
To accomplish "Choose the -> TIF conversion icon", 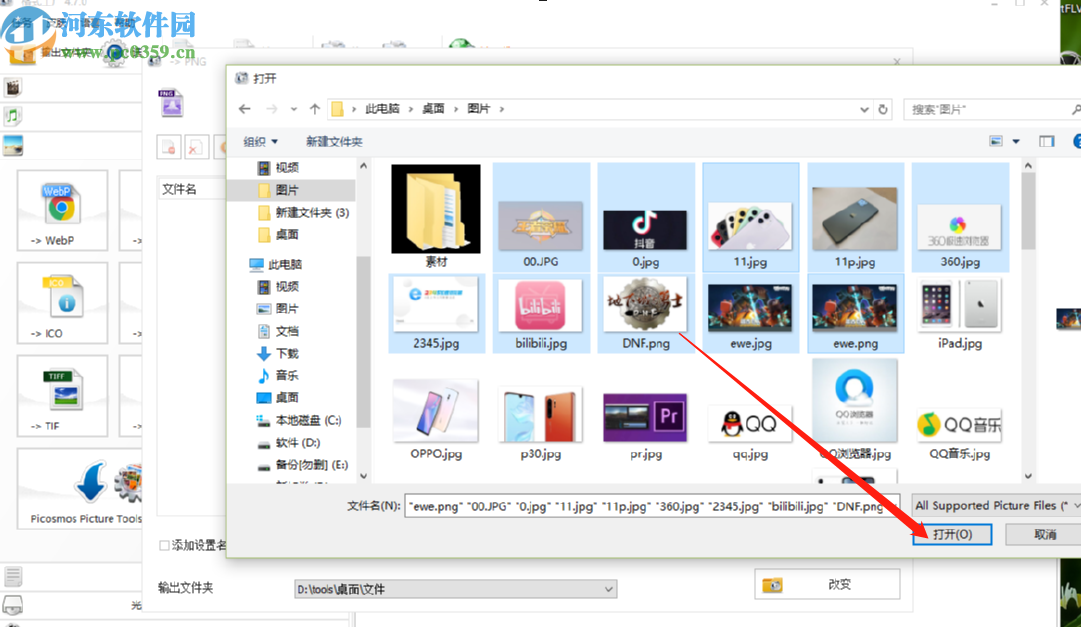I will 62,395.
